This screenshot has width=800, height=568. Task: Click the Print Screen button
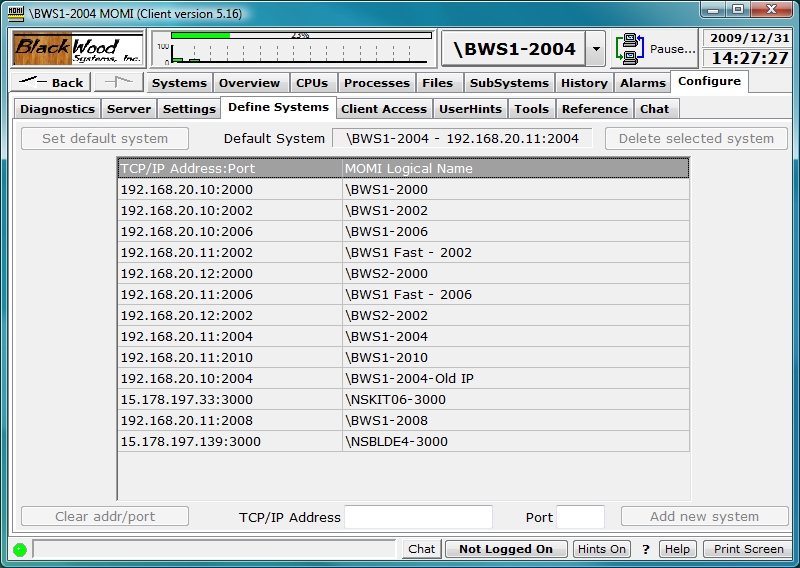click(749, 549)
